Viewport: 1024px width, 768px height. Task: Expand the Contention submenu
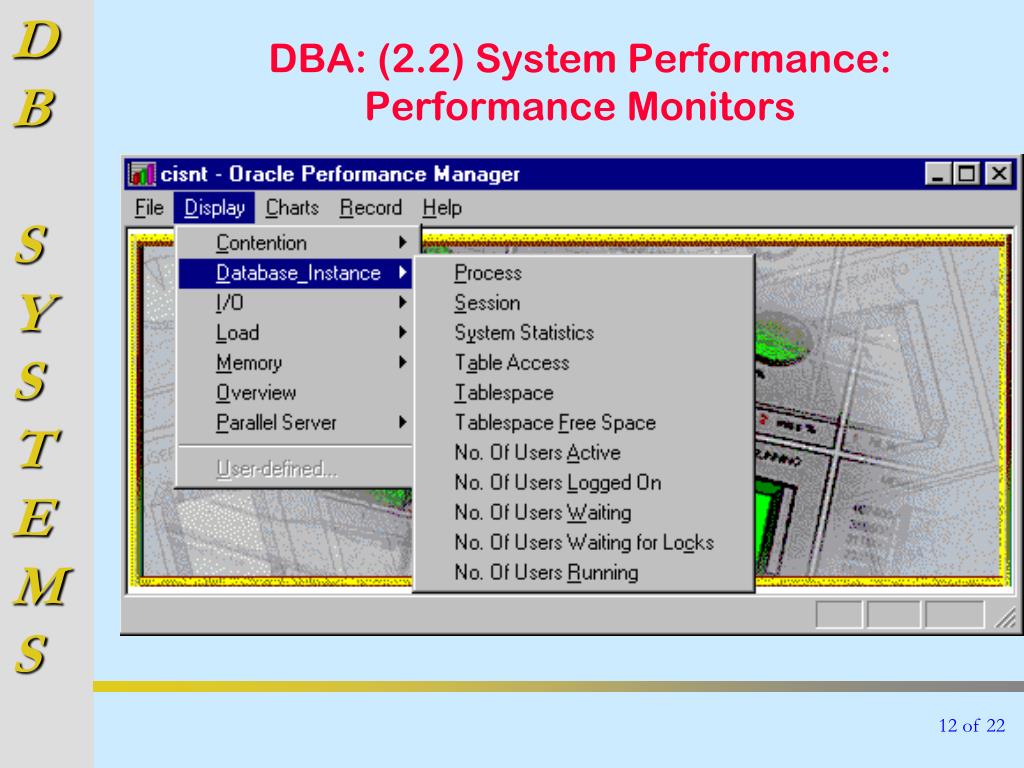(x=295, y=243)
